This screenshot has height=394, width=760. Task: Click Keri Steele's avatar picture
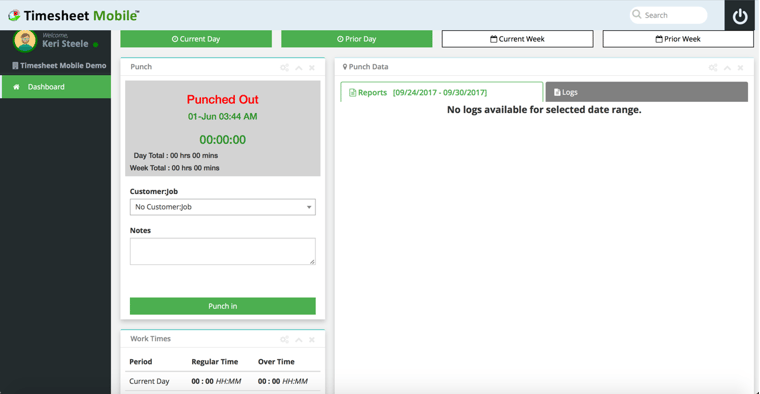click(x=25, y=41)
